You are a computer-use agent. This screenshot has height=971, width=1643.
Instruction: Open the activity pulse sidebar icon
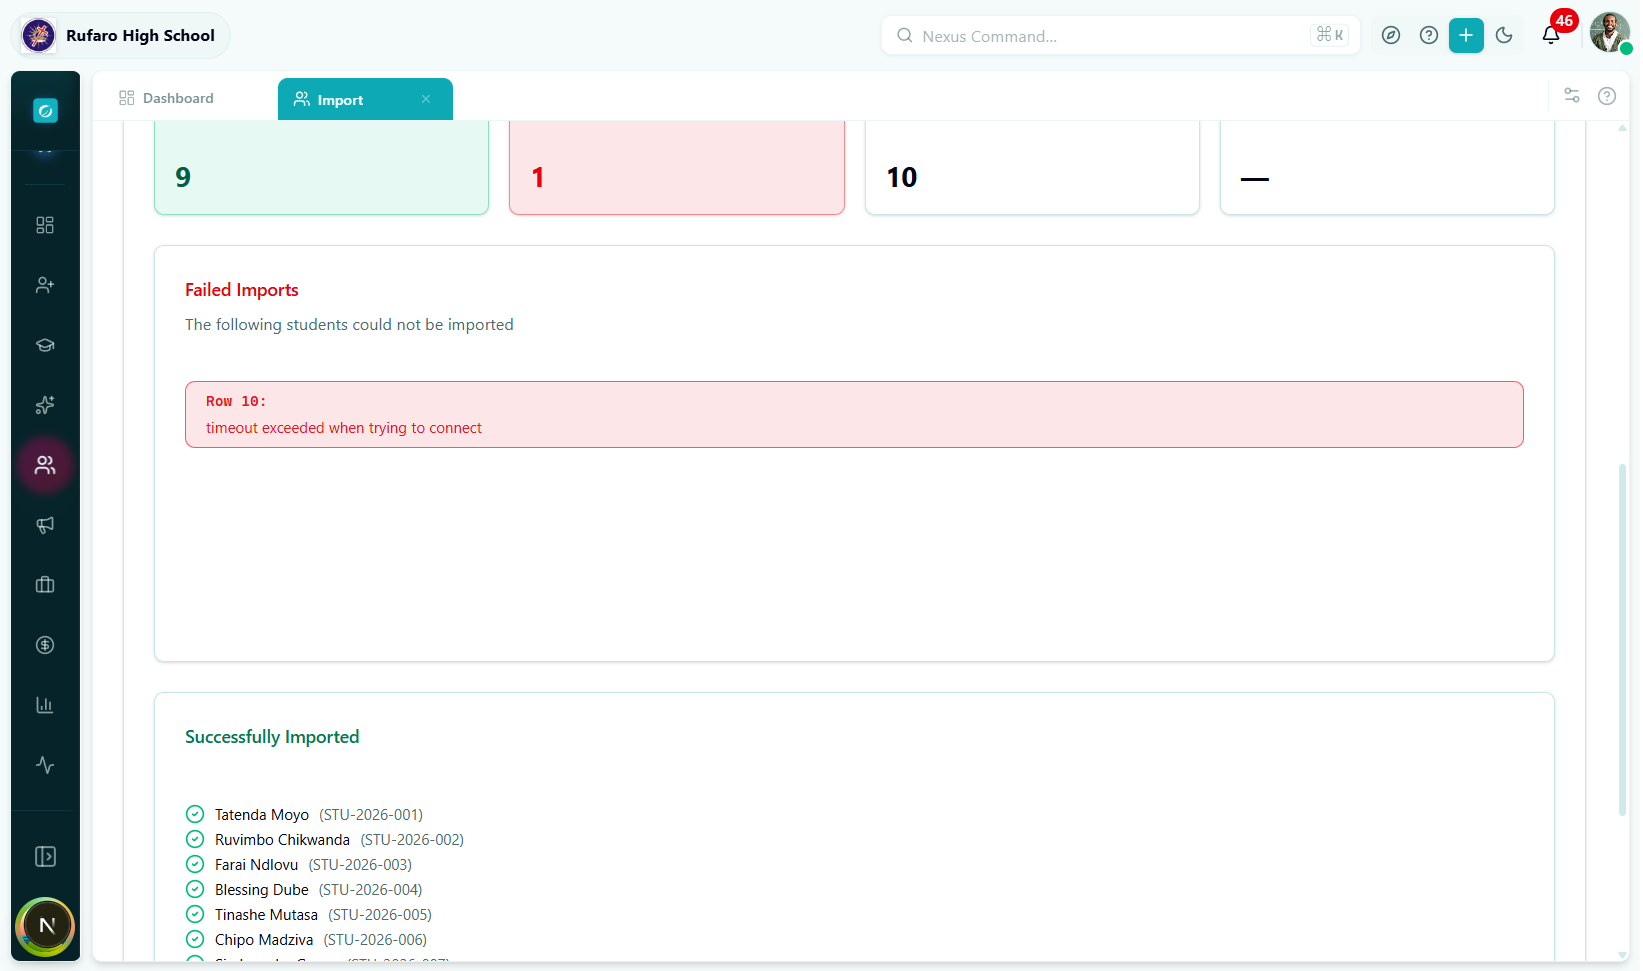pos(45,765)
